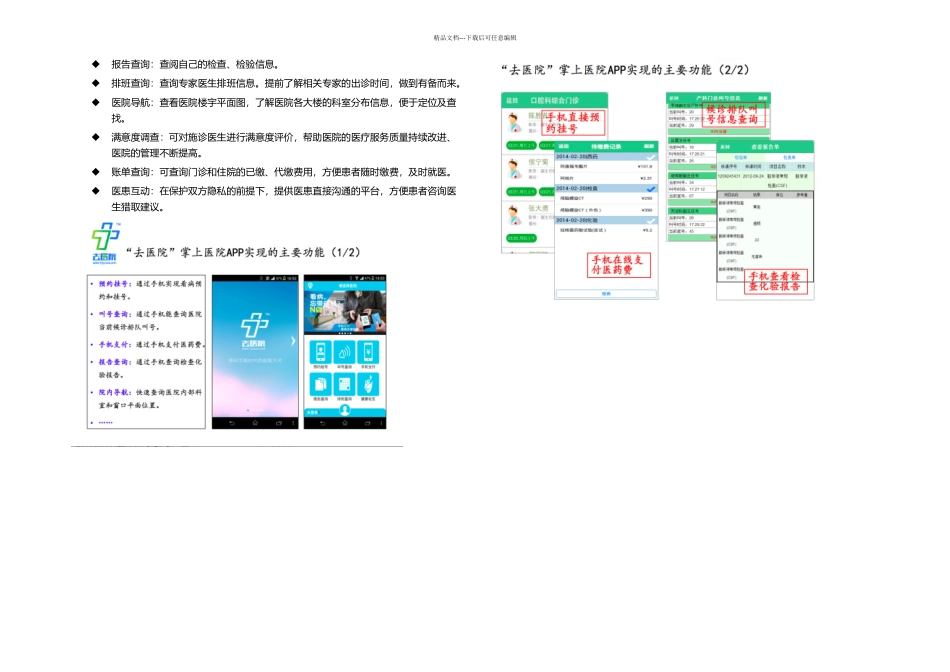Click the red label 候诊排队叫号信息查询
This screenshot has width=950, height=672.
click(x=734, y=115)
